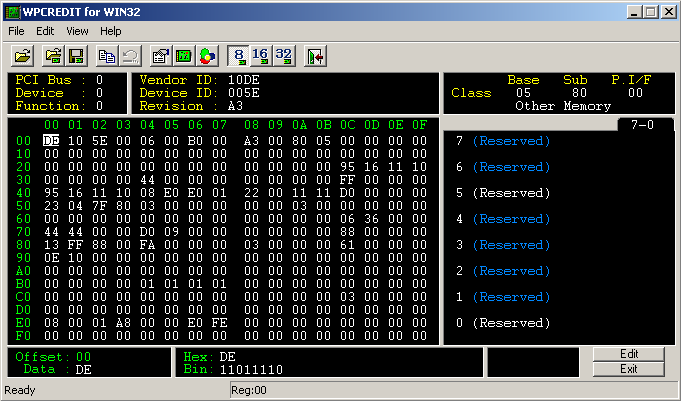Select bit 5 (Reserved) entry
The image size is (681, 401).
click(503, 193)
